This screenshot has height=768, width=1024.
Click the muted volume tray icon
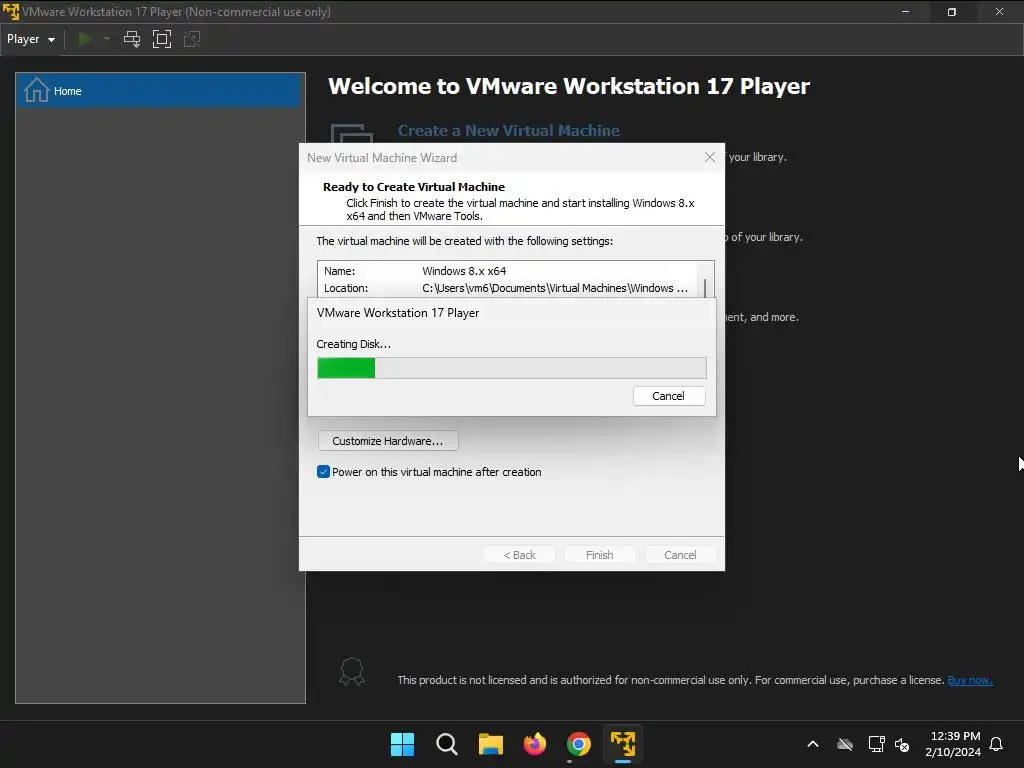click(x=902, y=744)
